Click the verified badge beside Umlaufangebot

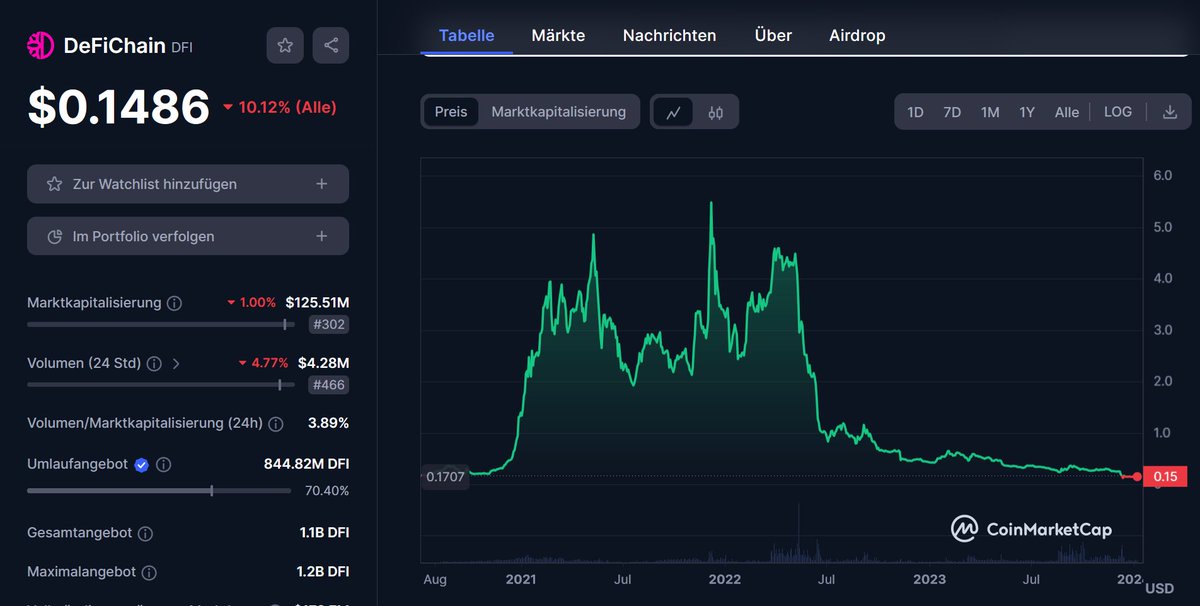click(x=142, y=465)
